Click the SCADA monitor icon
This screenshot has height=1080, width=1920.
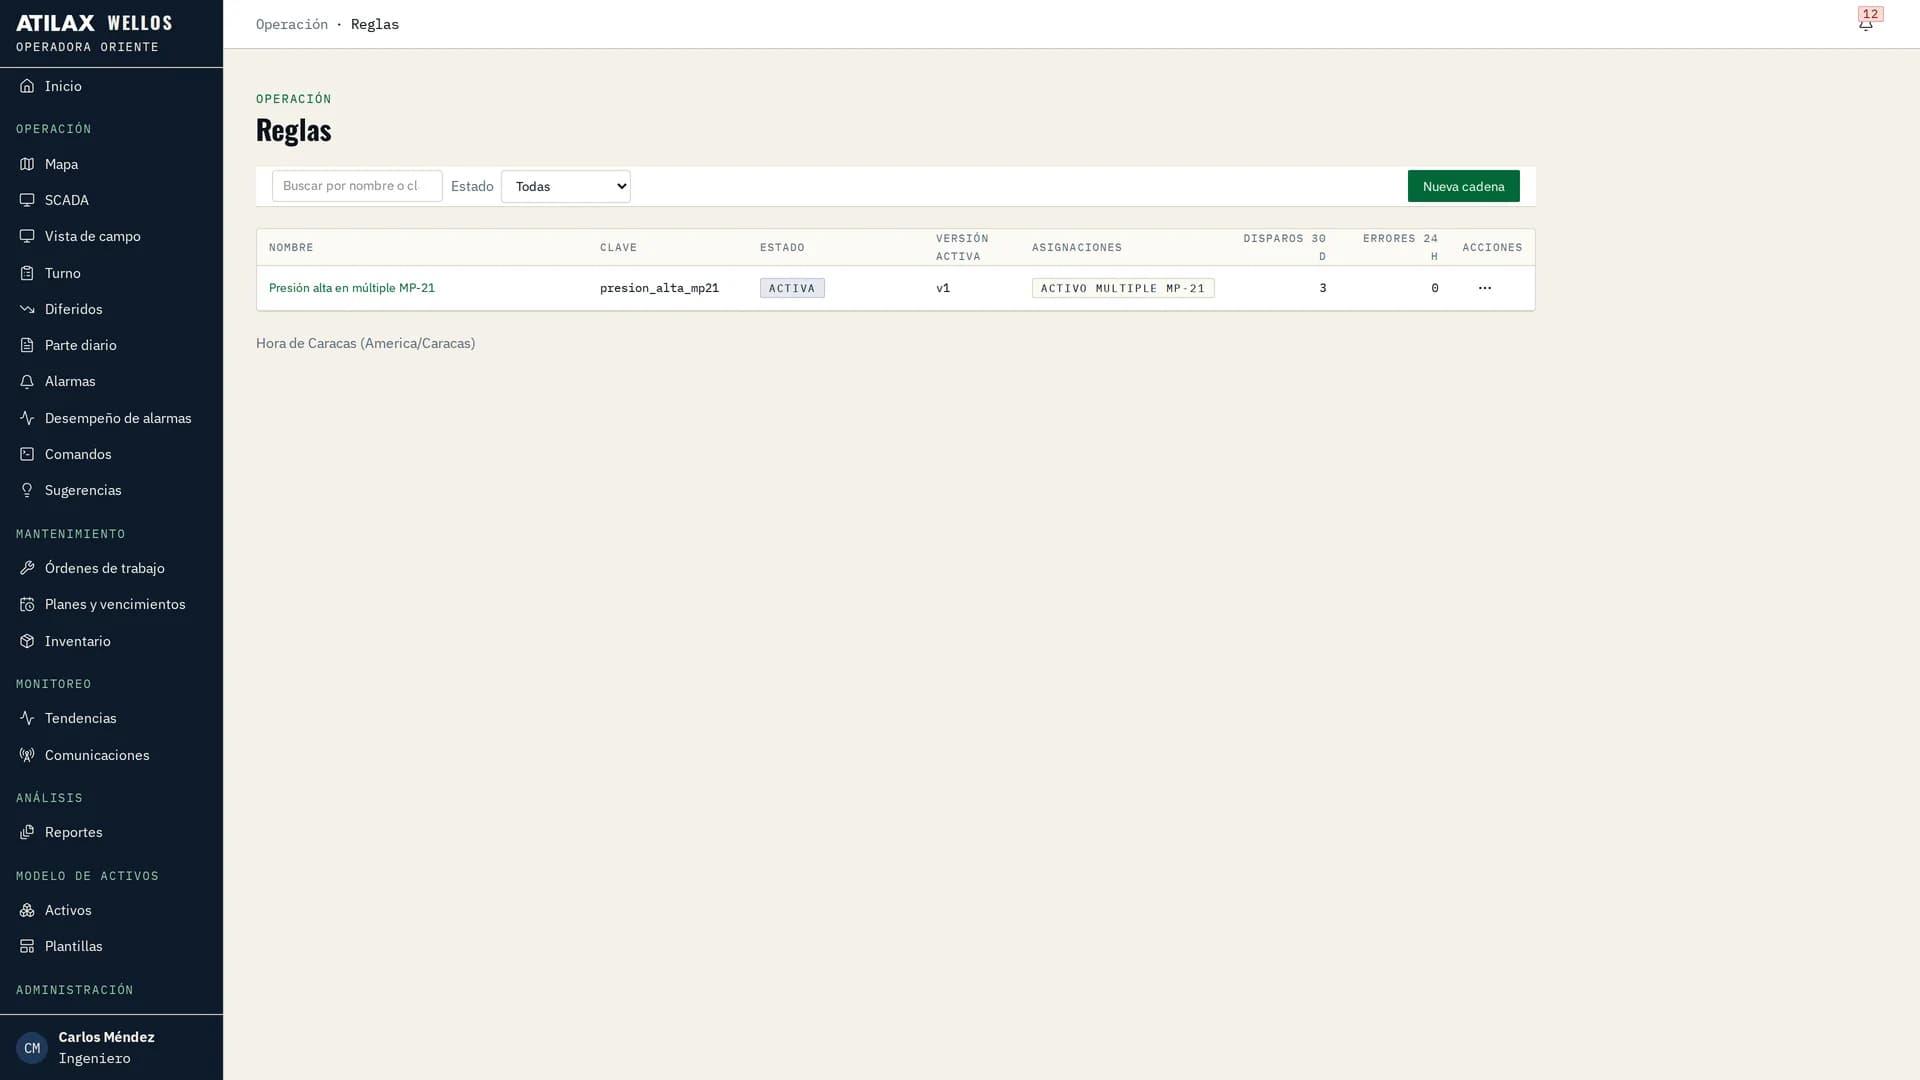(x=27, y=200)
